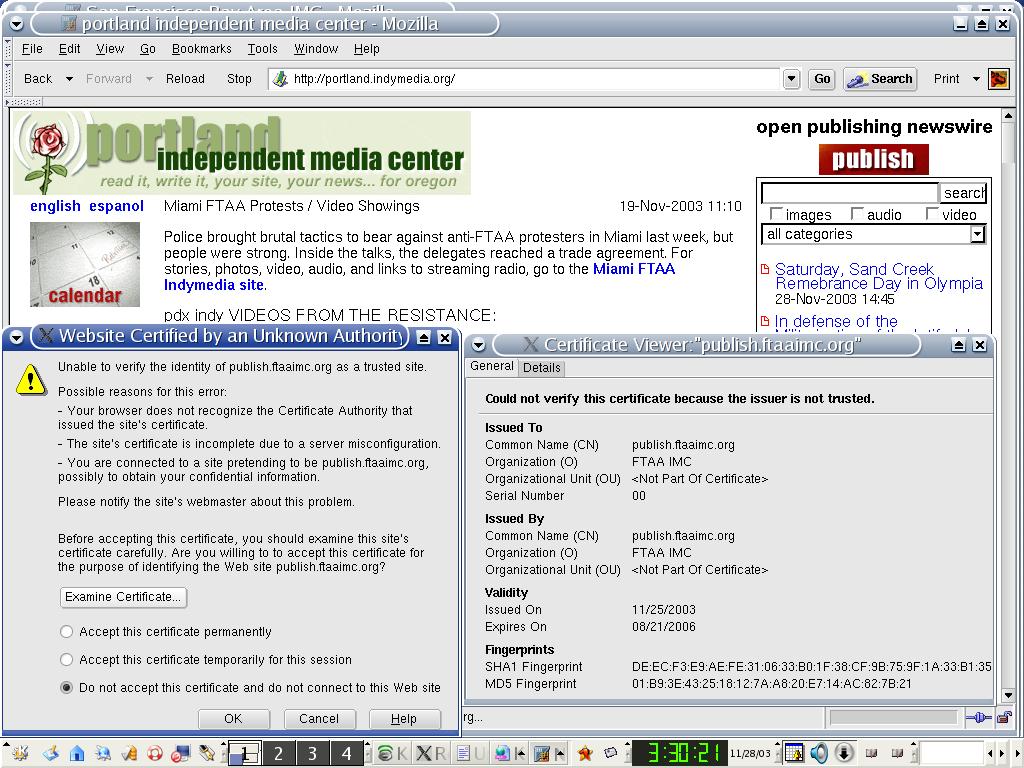Viewport: 1024px width, 768px height.
Task: Click into the newswire search text field
Action: (x=849, y=193)
